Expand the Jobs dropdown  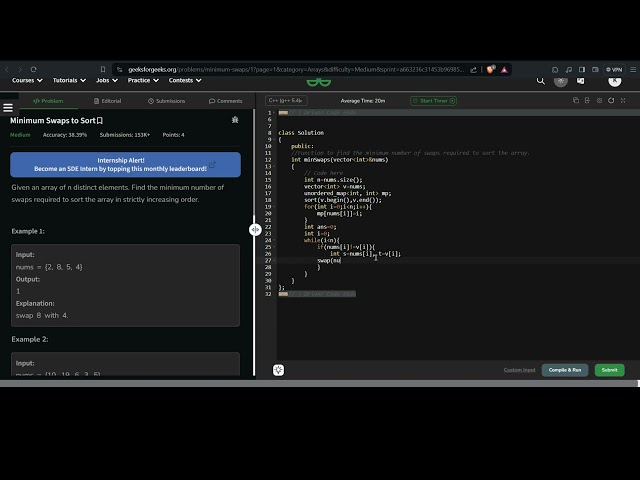point(107,80)
